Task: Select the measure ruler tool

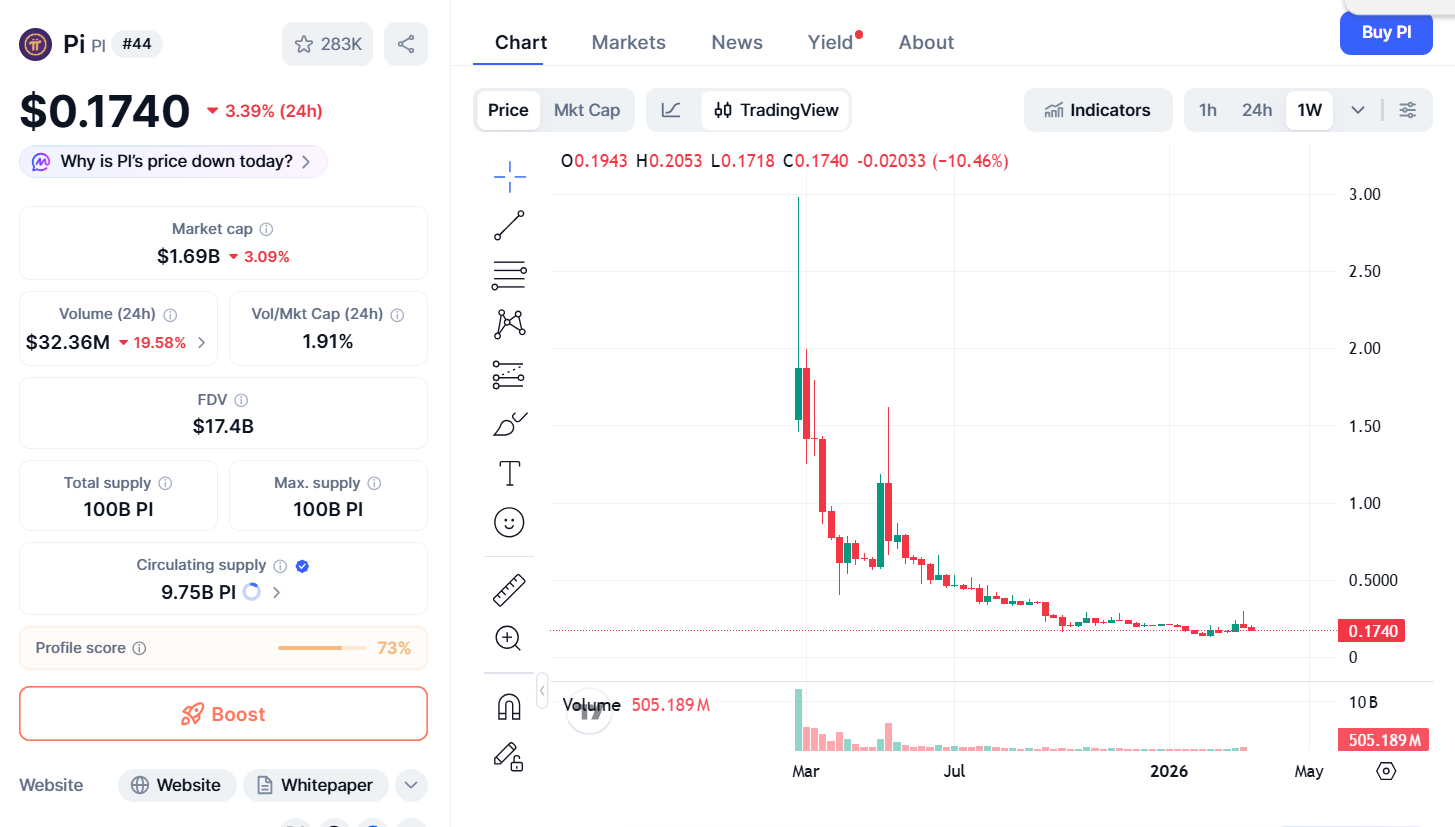Action: tap(509, 589)
